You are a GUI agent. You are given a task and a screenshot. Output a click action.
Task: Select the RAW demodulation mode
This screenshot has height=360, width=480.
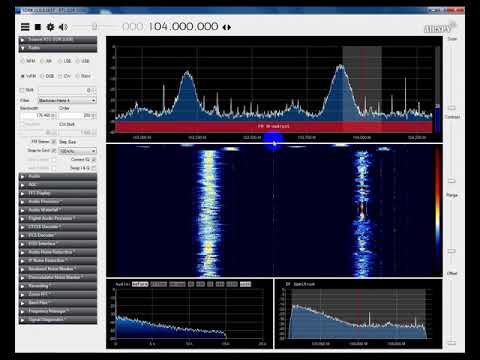(x=83, y=76)
